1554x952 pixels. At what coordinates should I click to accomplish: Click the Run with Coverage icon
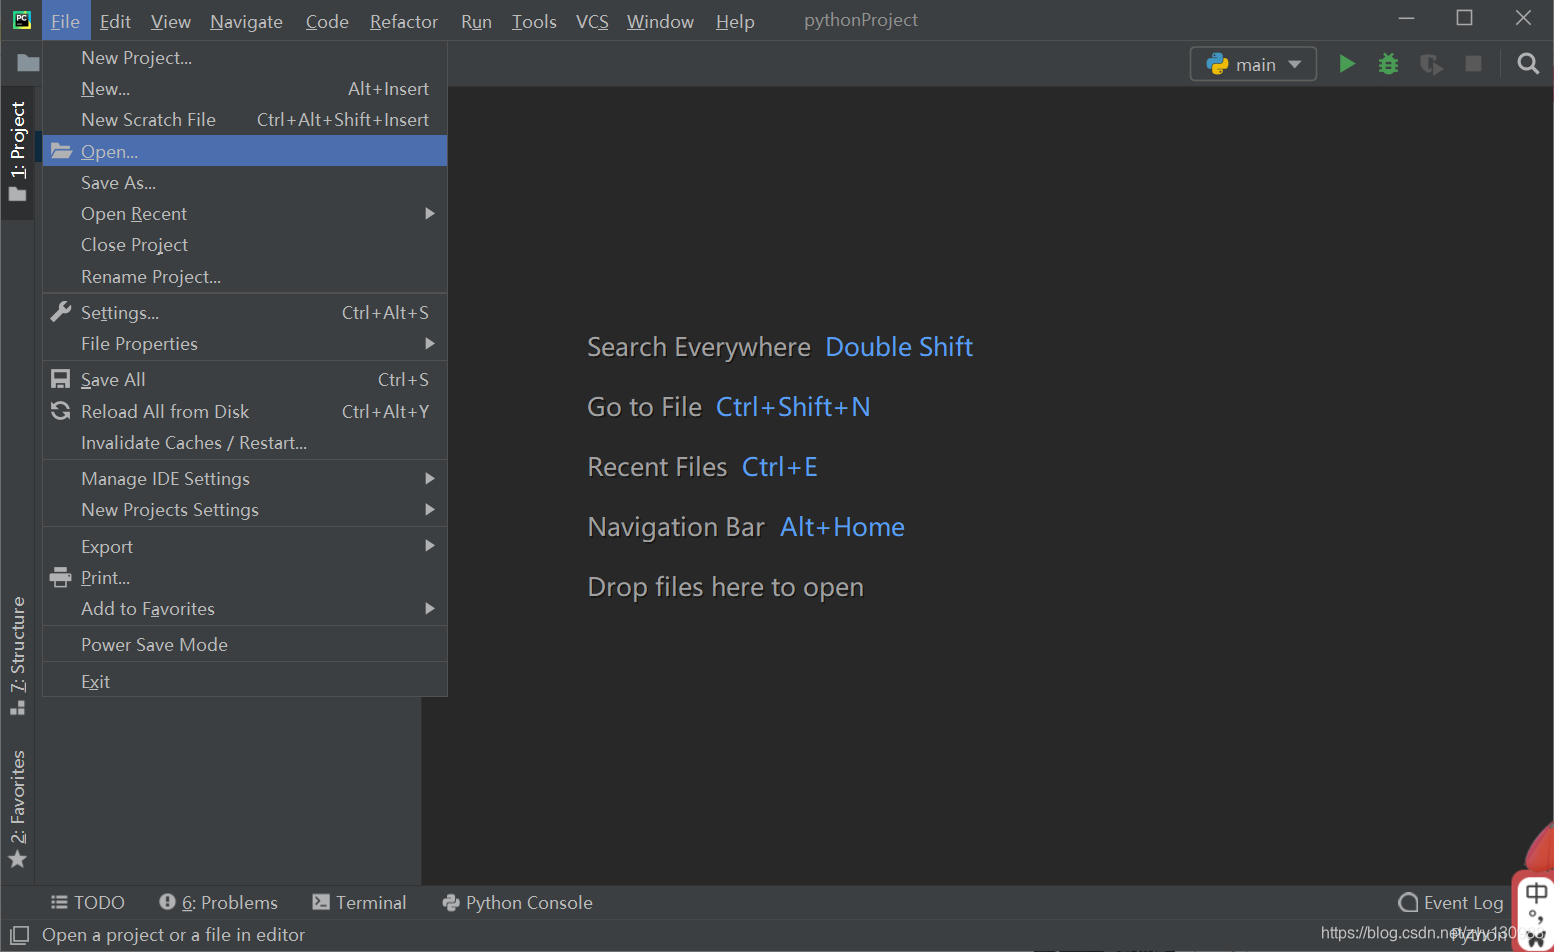coord(1431,64)
